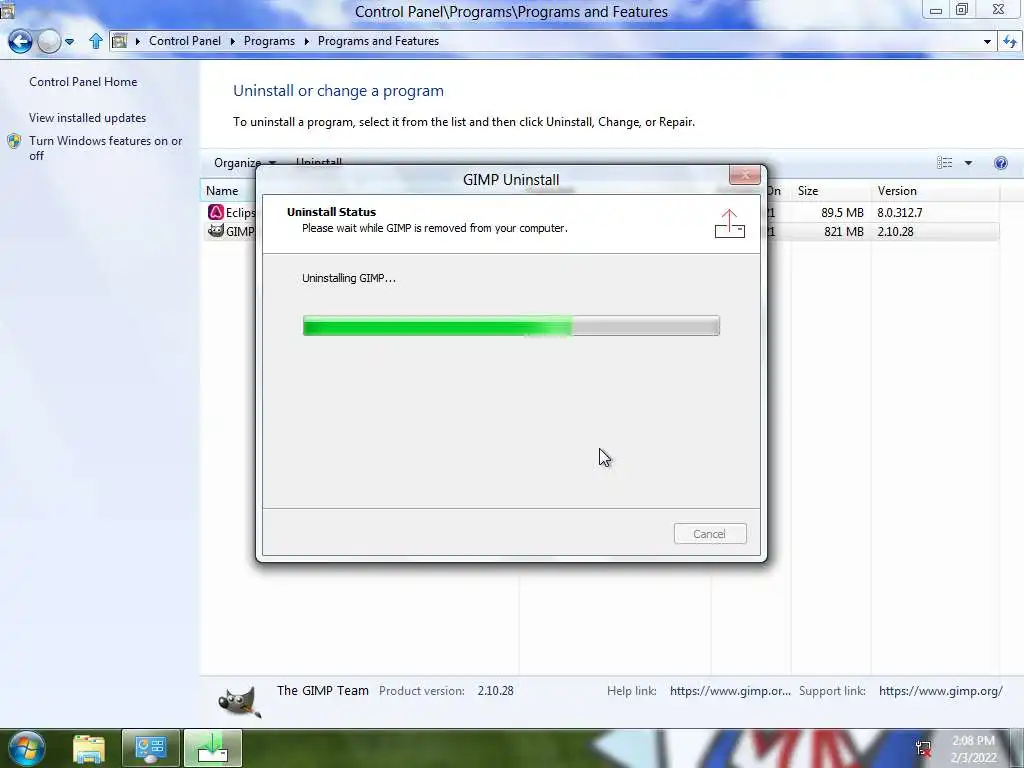
Task: Click the uninstaller box-arrow icon
Action: tap(729, 223)
